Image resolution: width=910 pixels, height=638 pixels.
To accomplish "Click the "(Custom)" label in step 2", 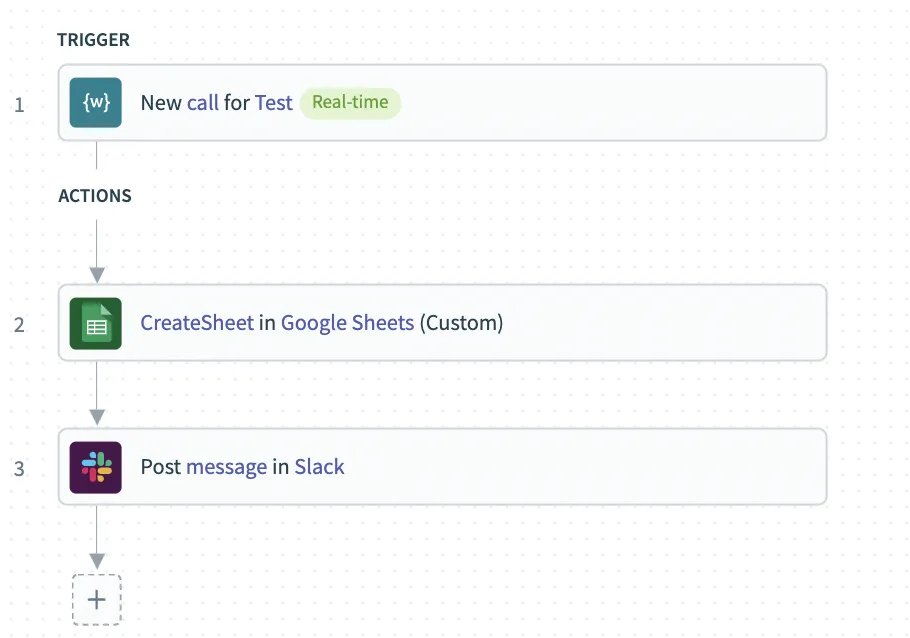I will pos(461,323).
